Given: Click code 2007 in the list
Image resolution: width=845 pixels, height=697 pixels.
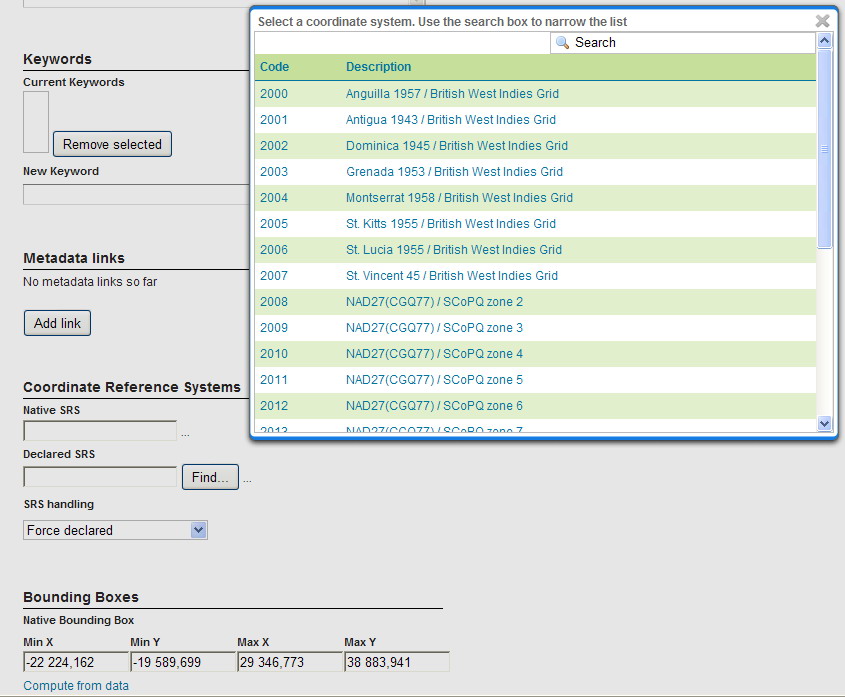Looking at the screenshot, I should 274,275.
